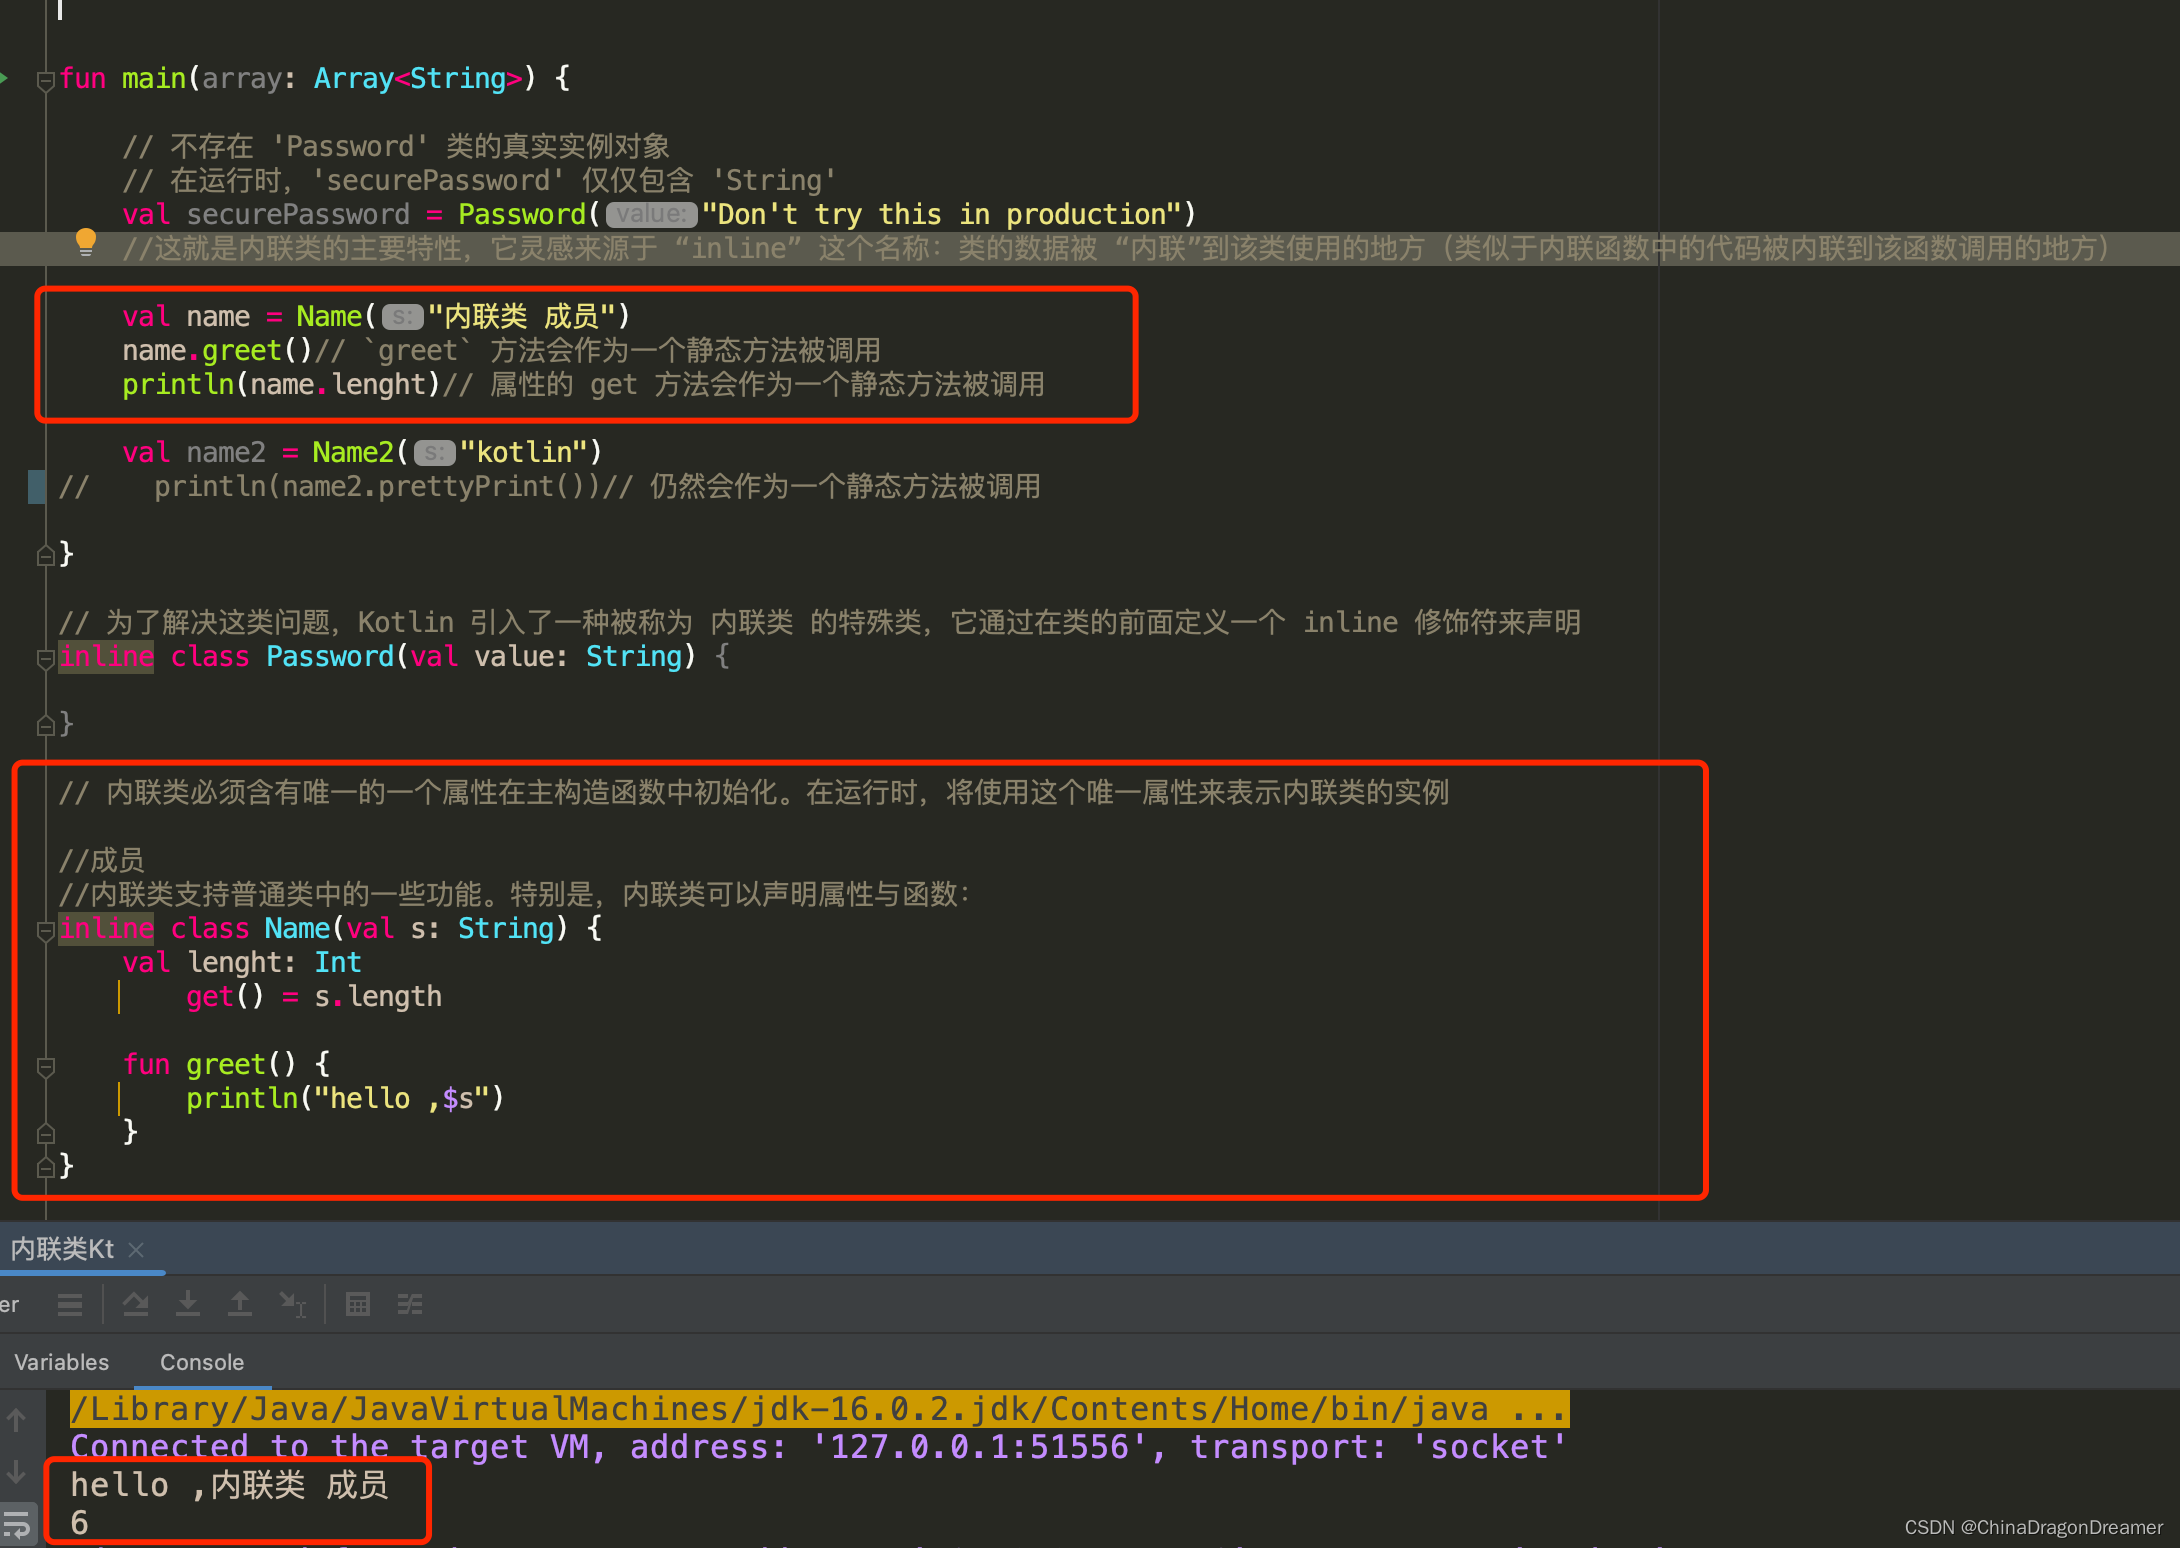Click the highlighted 'inline' keyword before class Name
The height and width of the screenshot is (1548, 2180).
click(106, 928)
